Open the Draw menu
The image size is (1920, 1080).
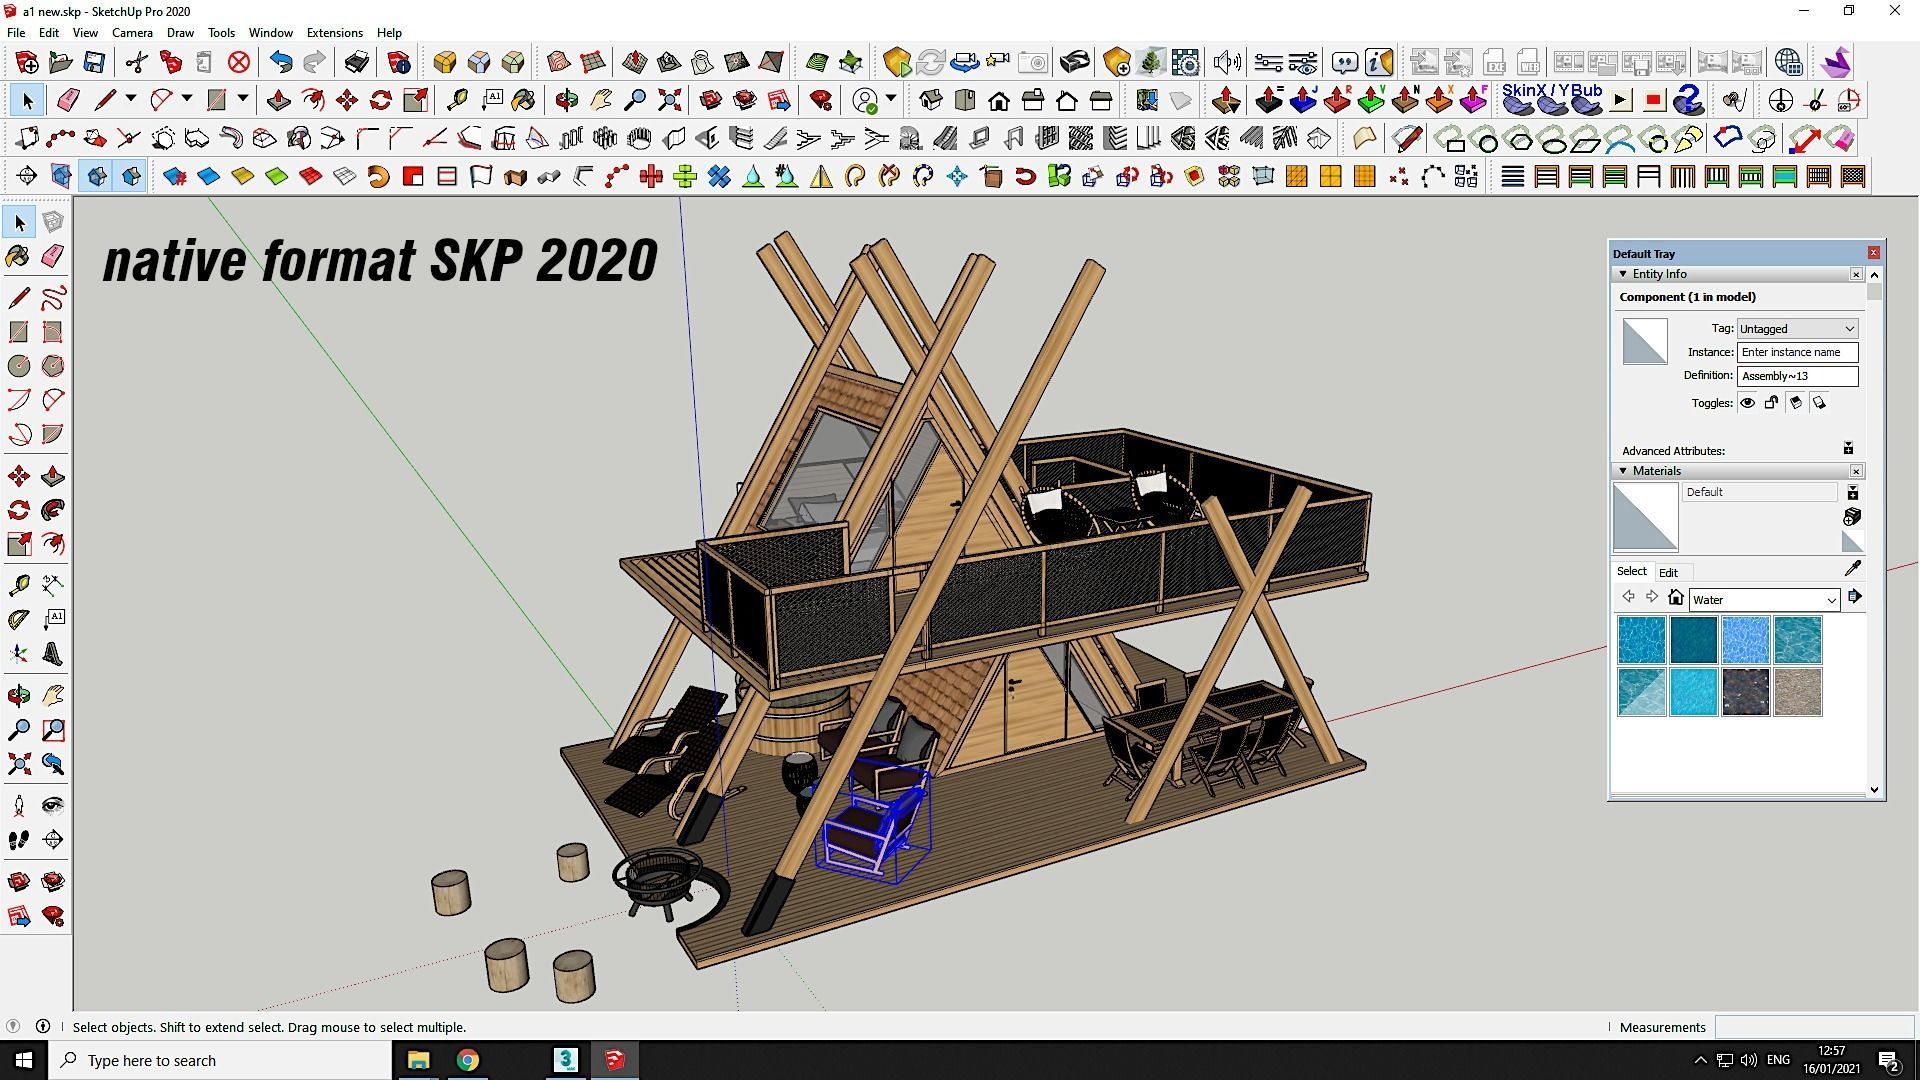pyautogui.click(x=180, y=33)
